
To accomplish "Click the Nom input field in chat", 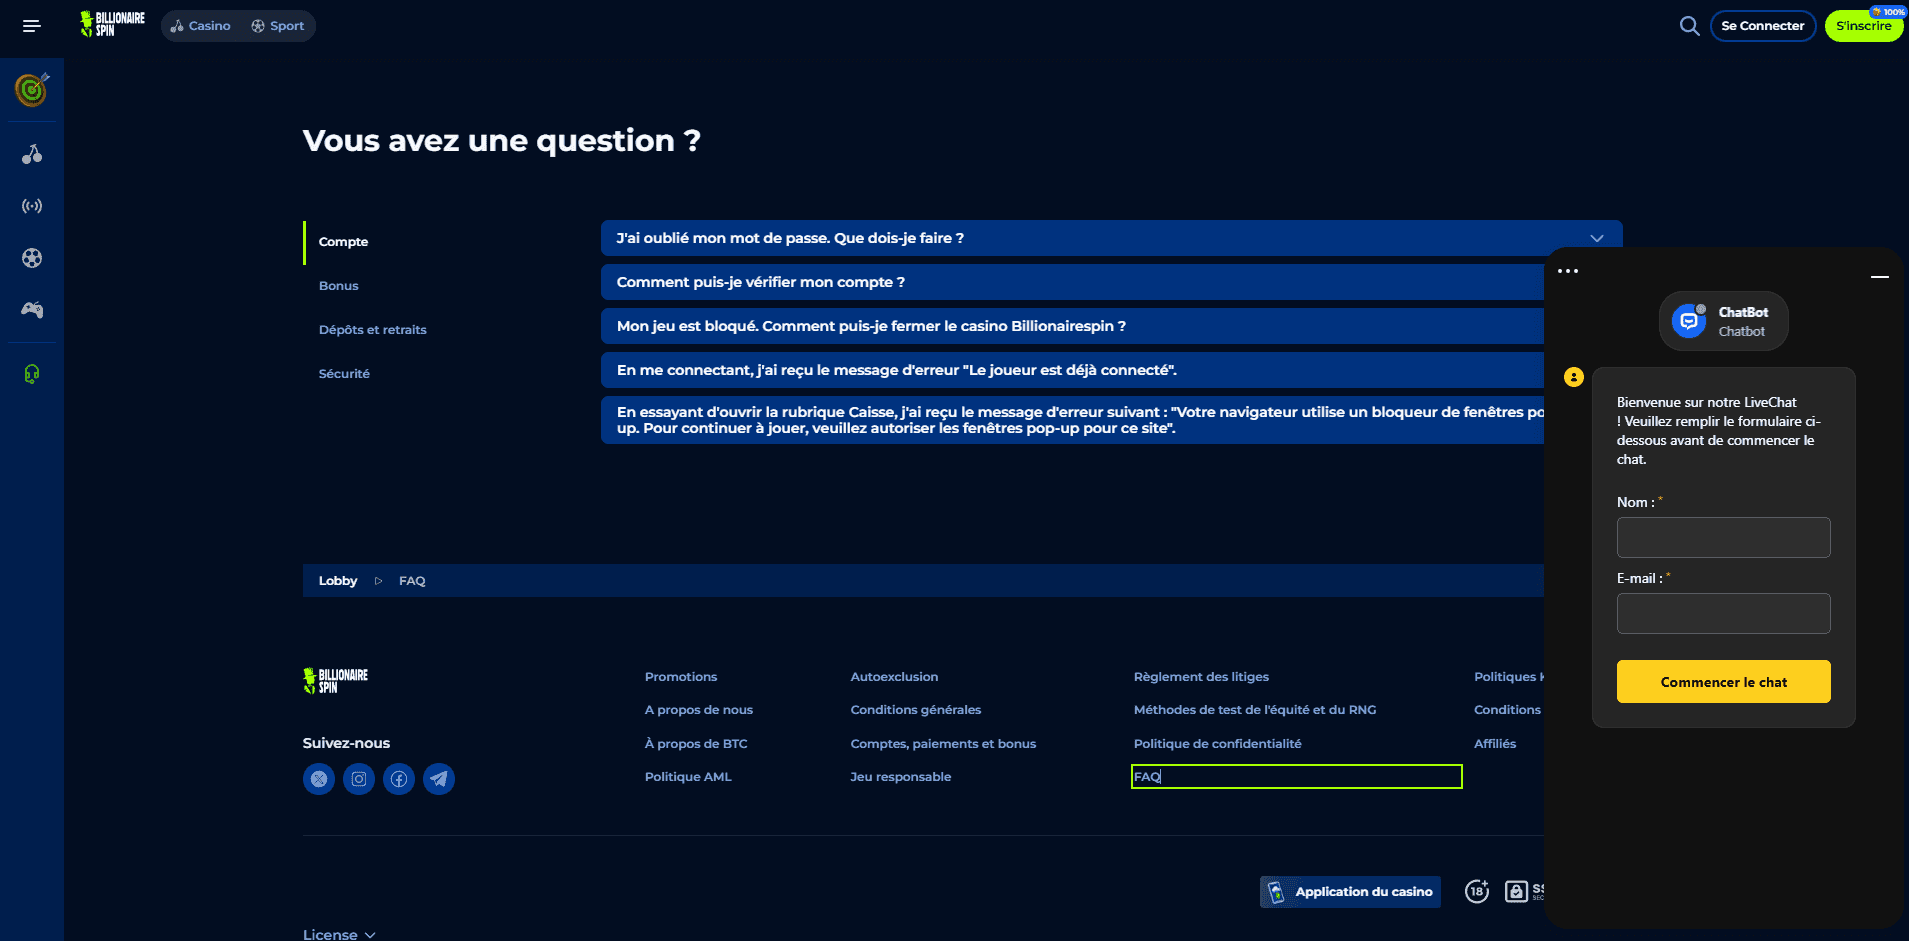I will point(1723,538).
